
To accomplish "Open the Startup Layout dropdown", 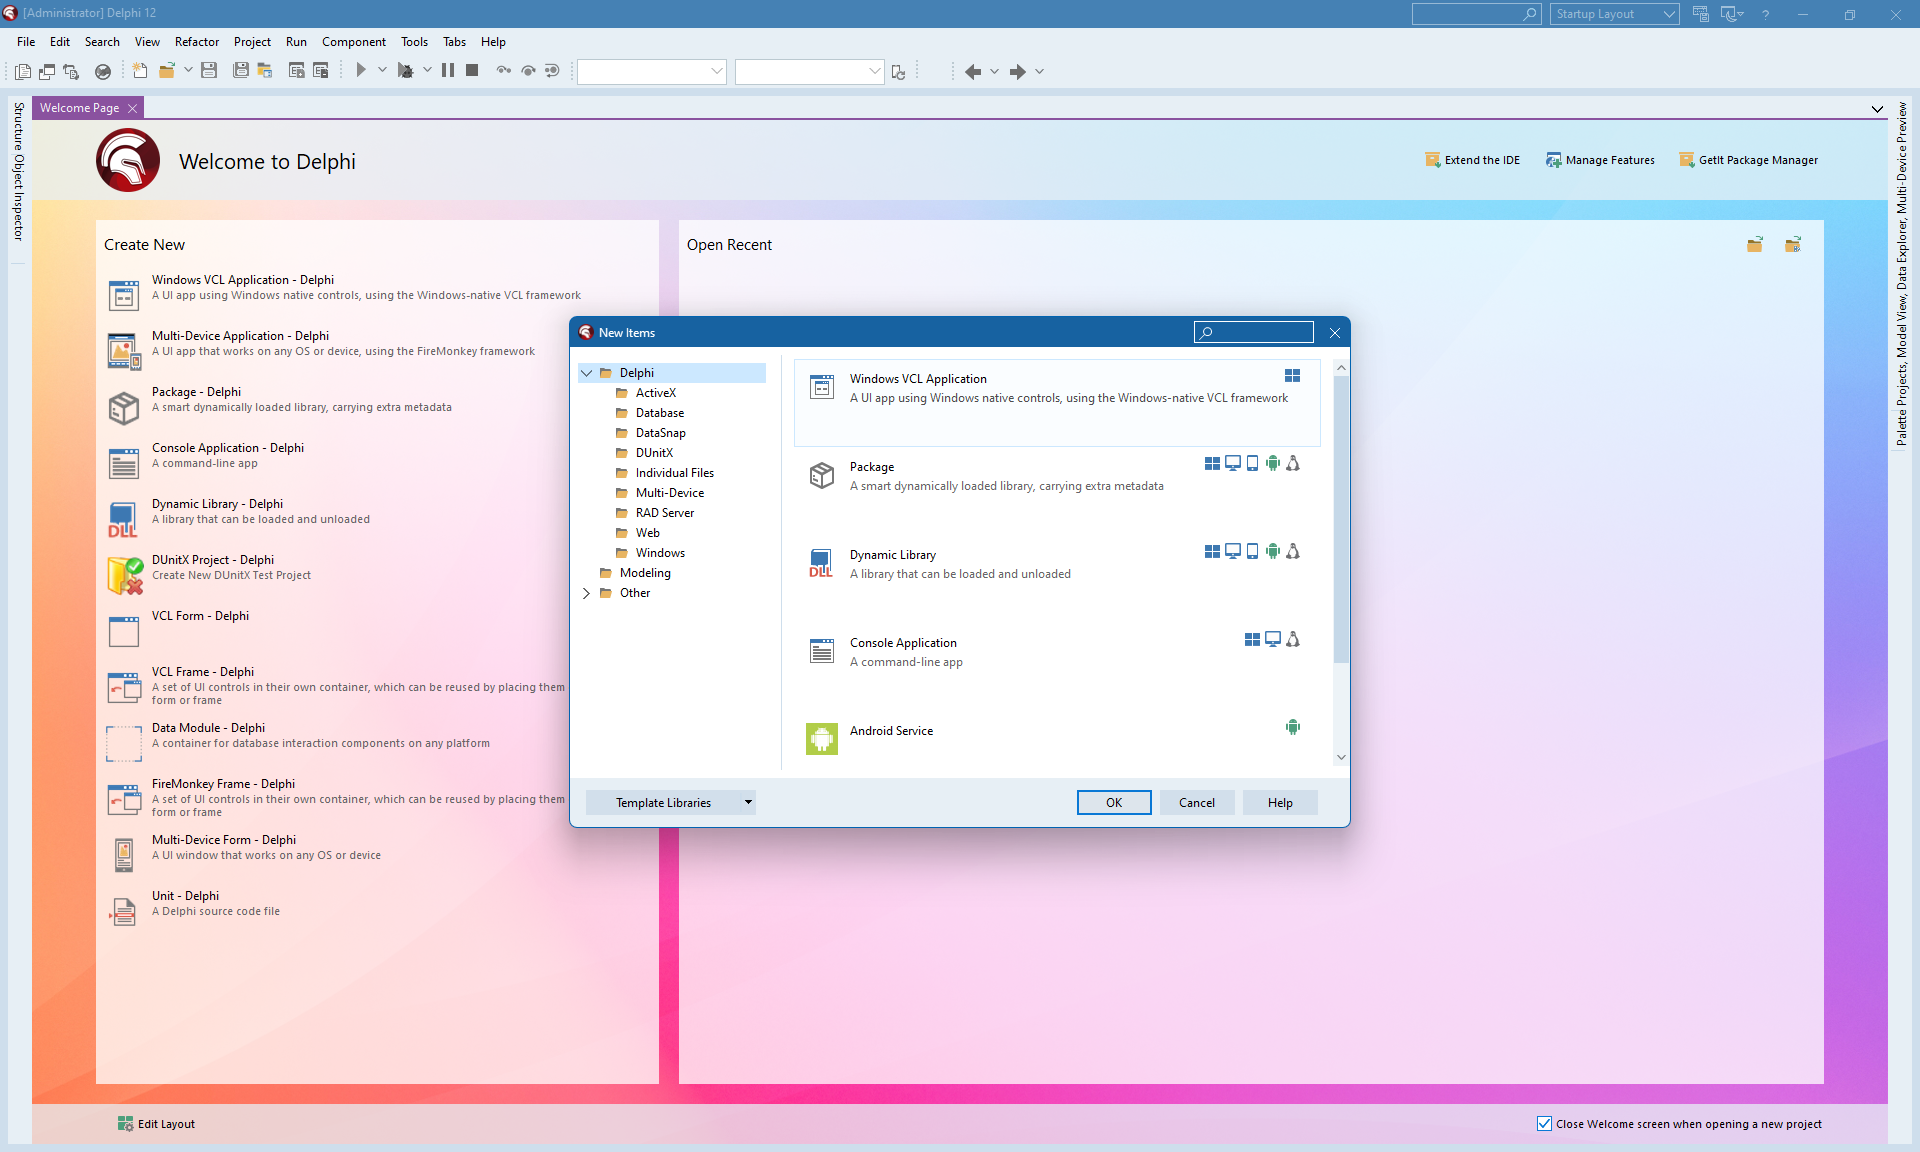I will (1615, 14).
